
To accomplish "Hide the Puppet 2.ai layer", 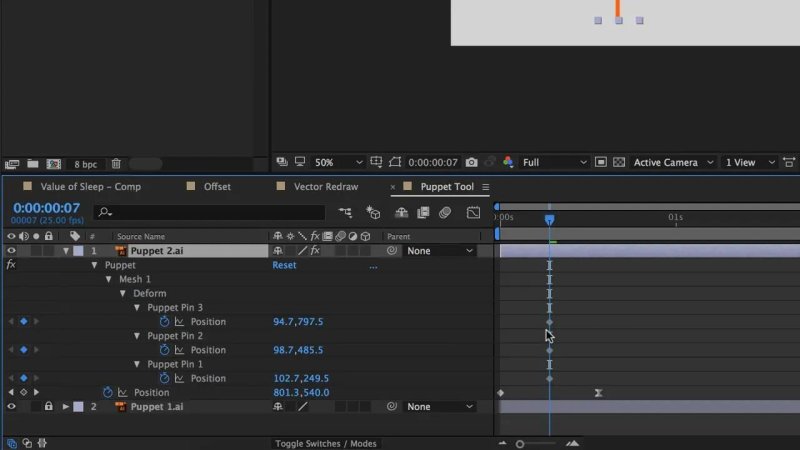I will pos(11,251).
